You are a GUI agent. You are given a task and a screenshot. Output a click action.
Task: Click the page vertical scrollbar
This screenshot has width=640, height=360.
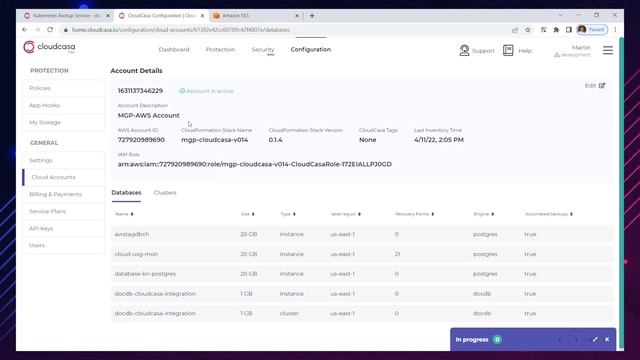(621, 192)
